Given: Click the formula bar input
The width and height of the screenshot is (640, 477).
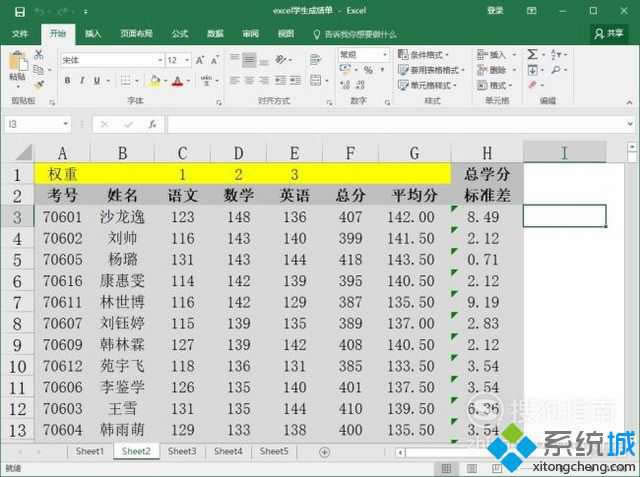Looking at the screenshot, I should [x=396, y=124].
